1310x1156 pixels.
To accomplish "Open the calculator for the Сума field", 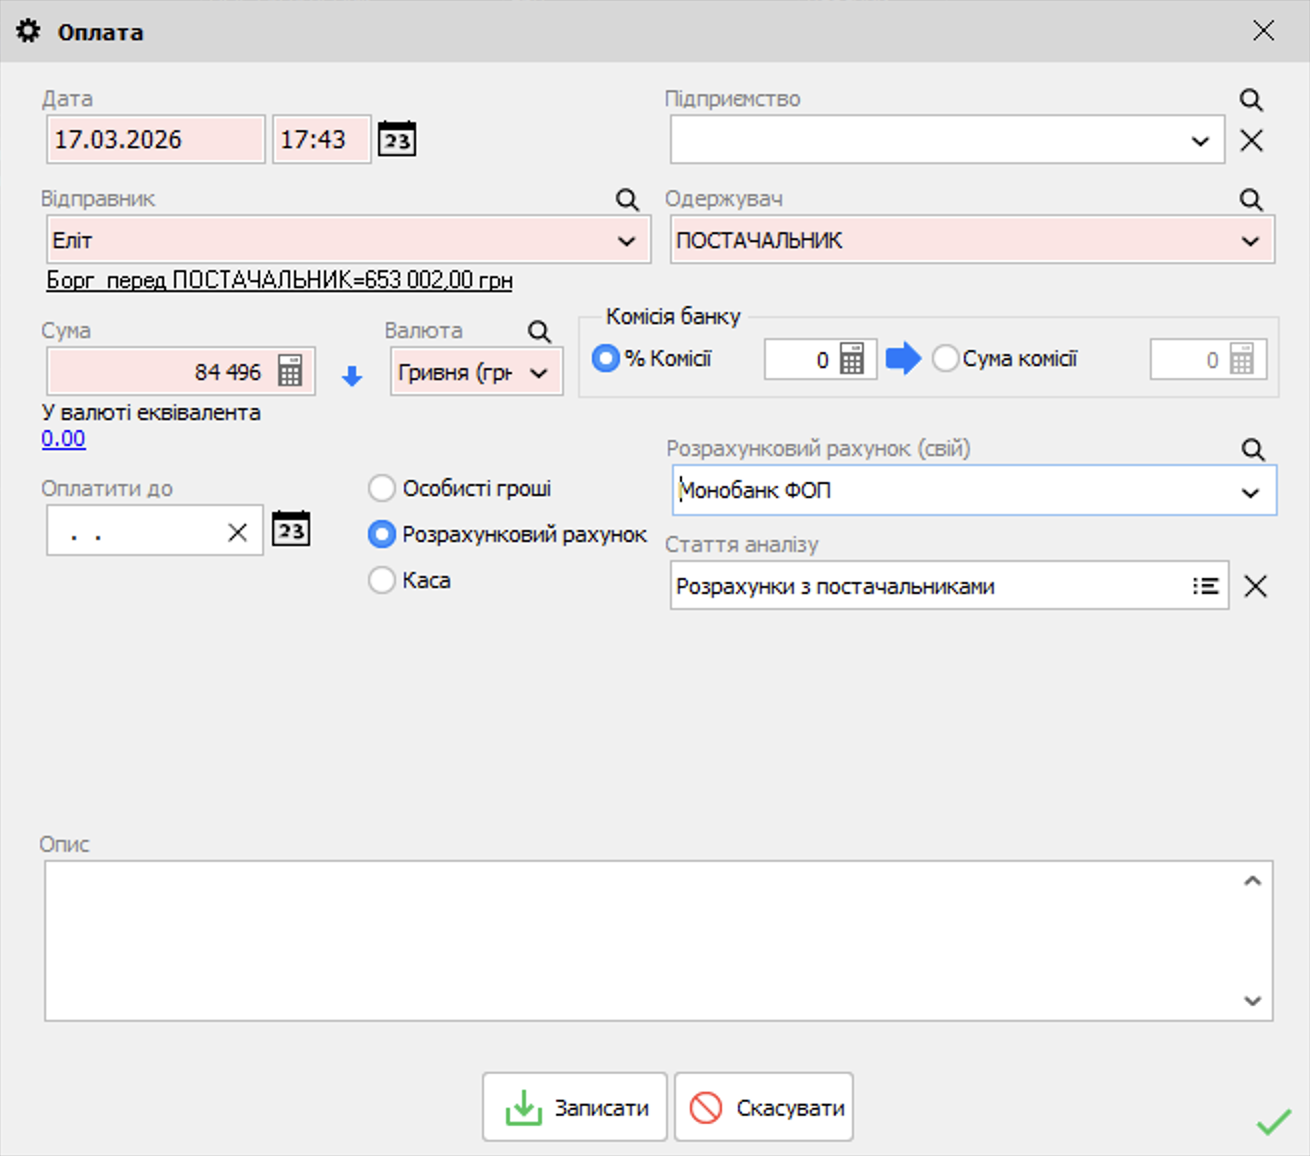I will [290, 371].
